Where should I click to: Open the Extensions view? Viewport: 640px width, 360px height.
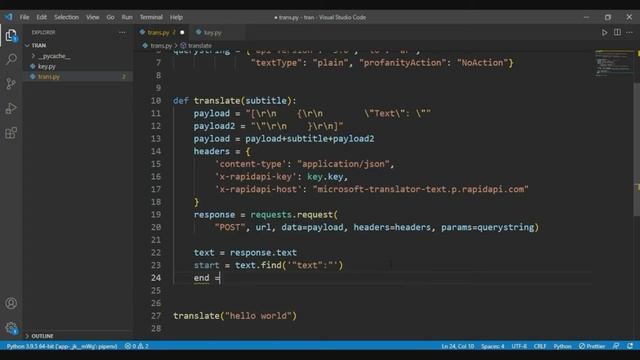click(x=11, y=133)
